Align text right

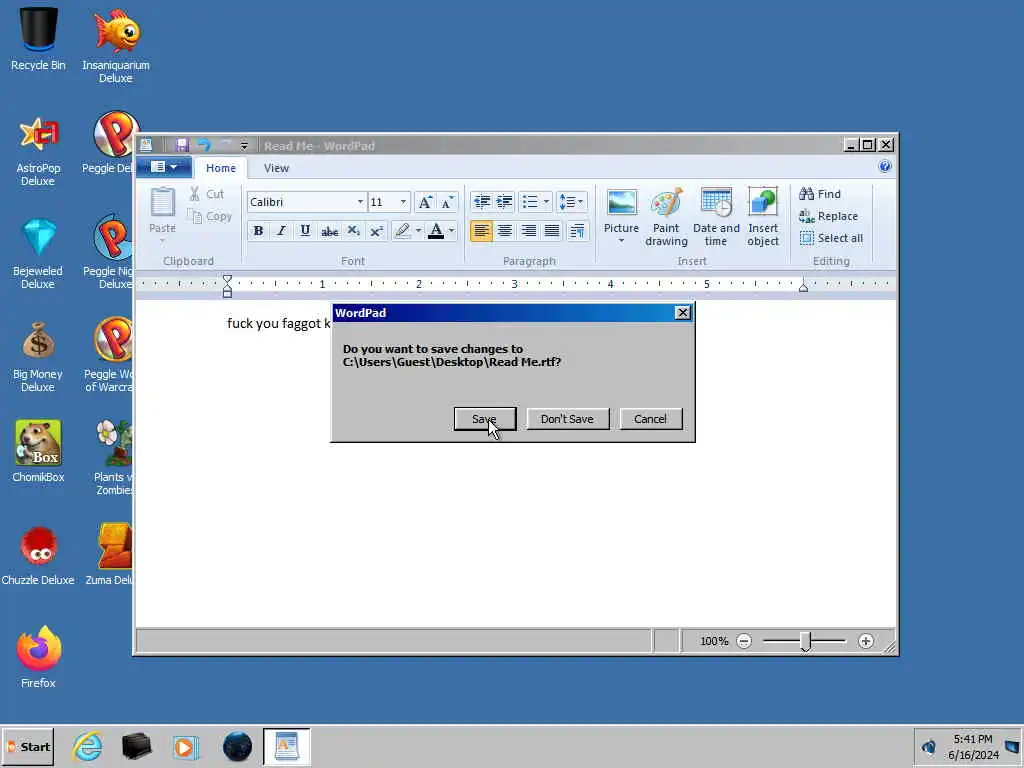[528, 231]
